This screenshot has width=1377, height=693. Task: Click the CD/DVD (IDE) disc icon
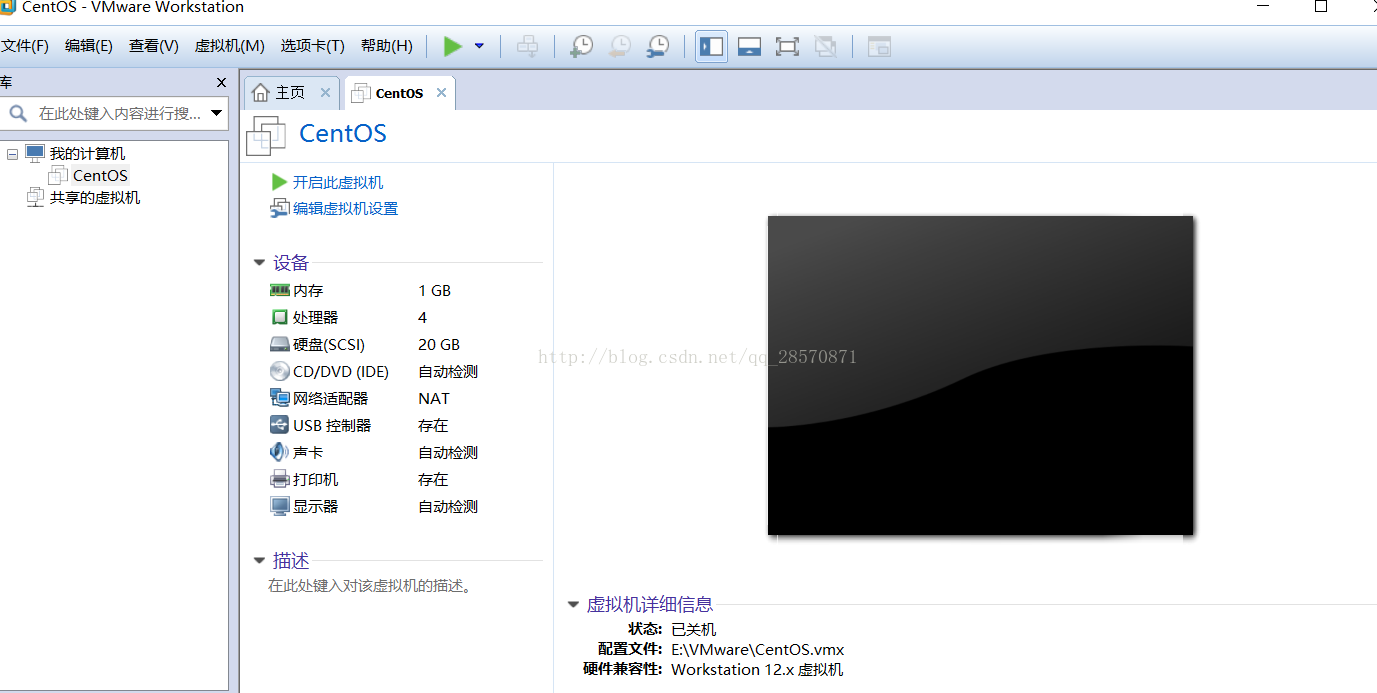point(279,371)
